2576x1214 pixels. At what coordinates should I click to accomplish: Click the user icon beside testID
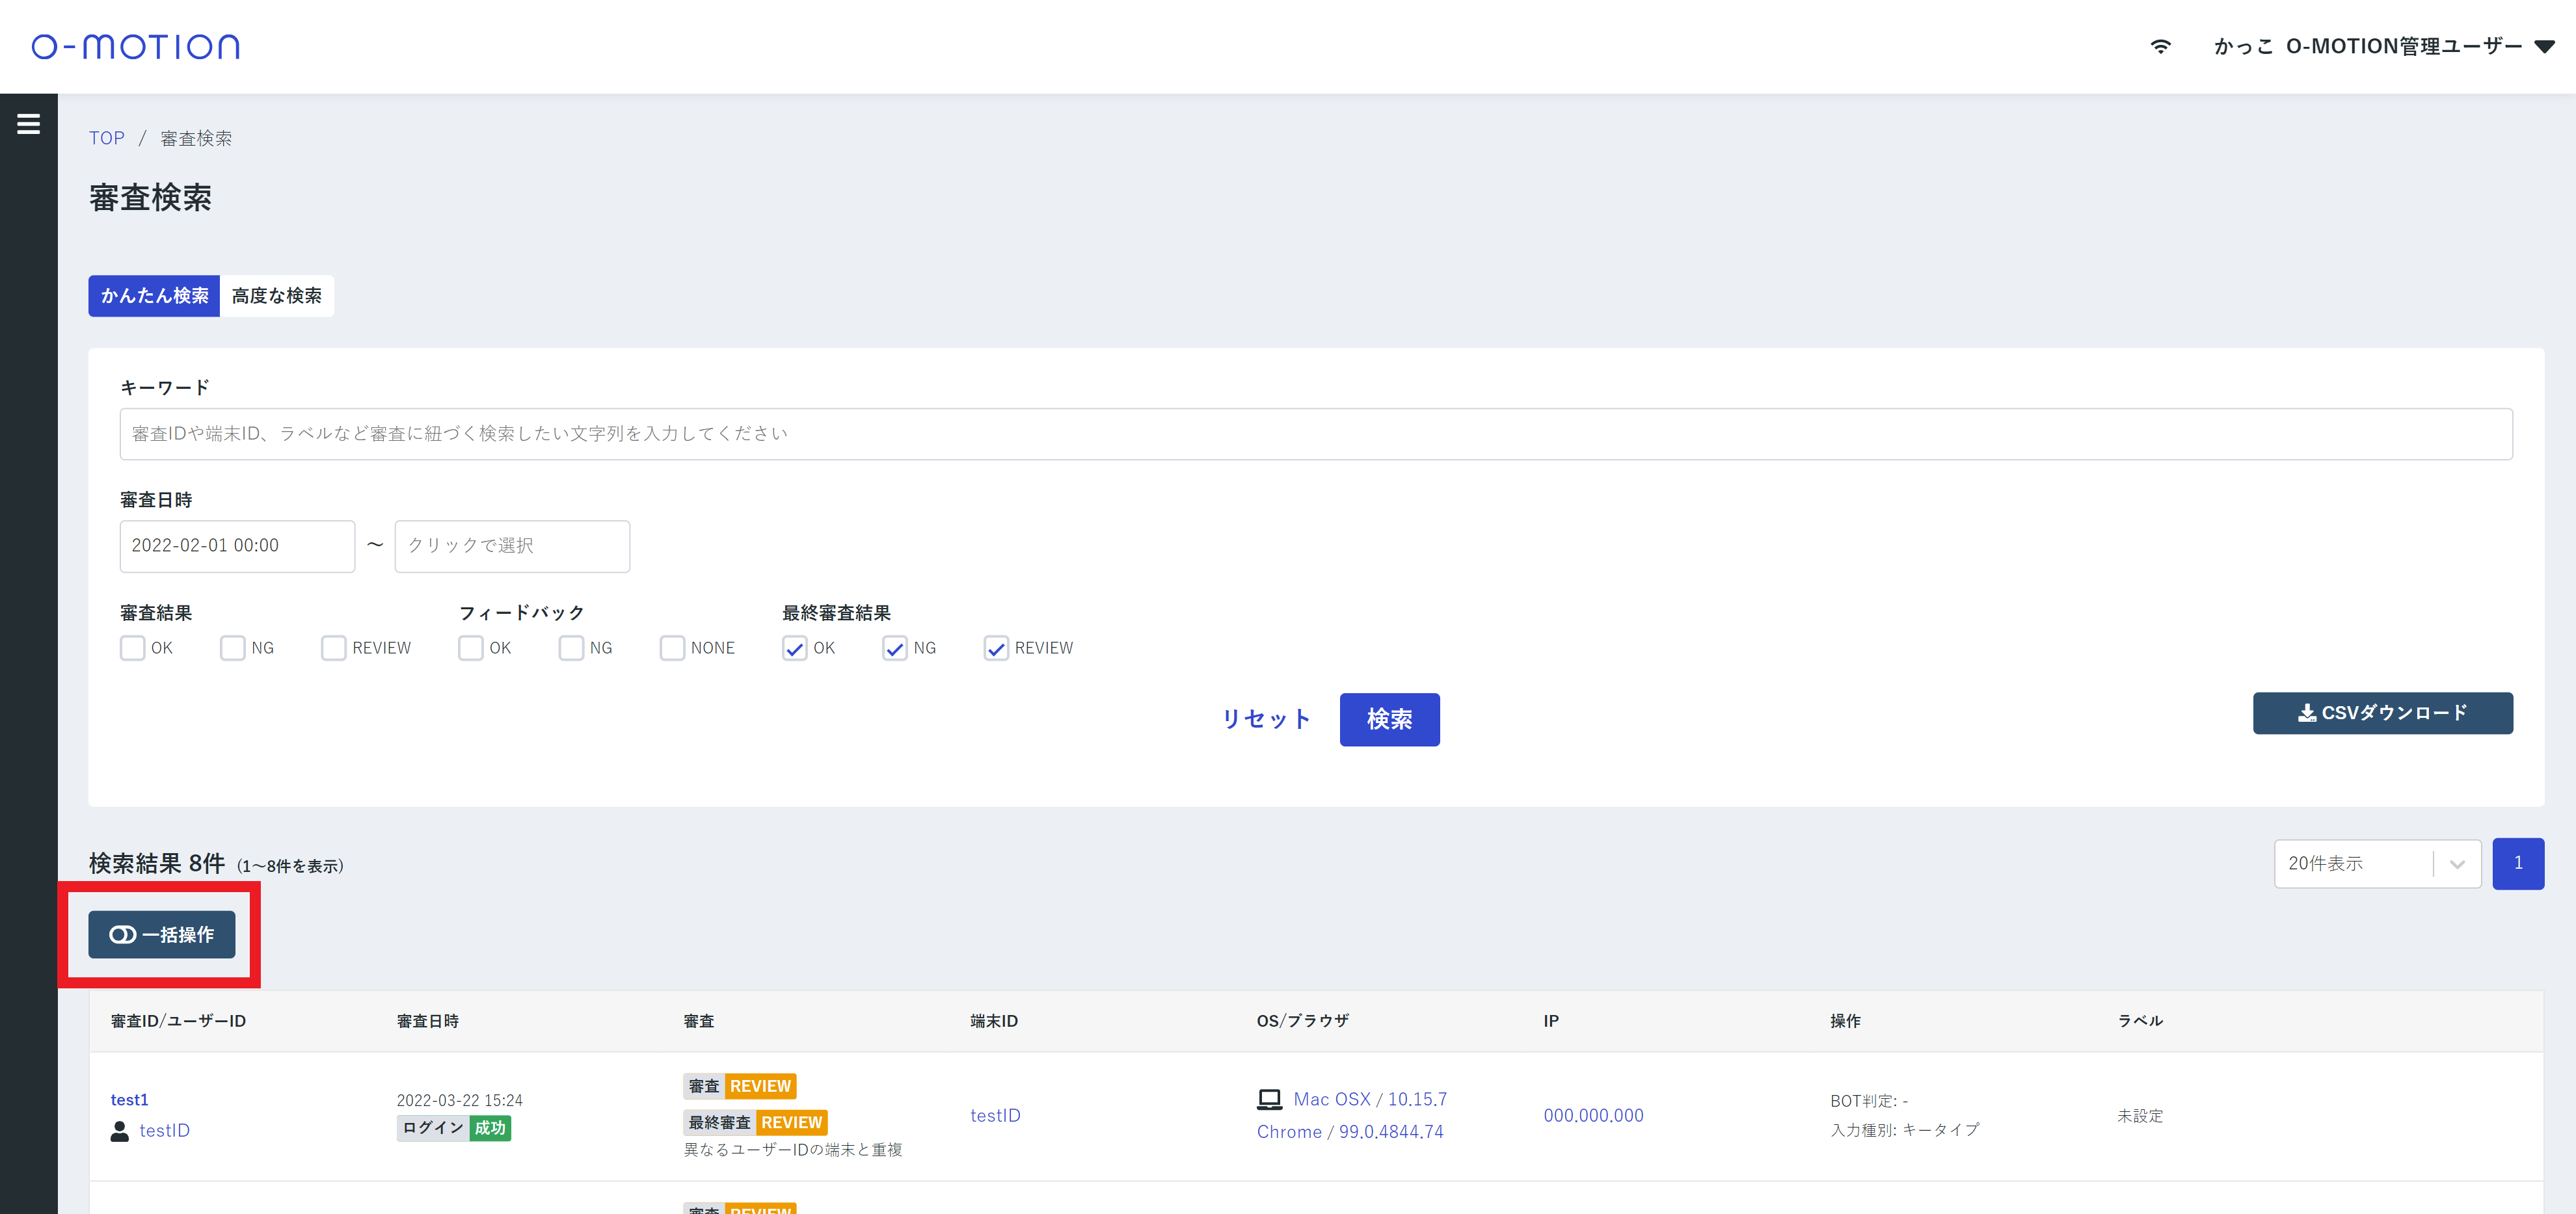click(120, 1131)
